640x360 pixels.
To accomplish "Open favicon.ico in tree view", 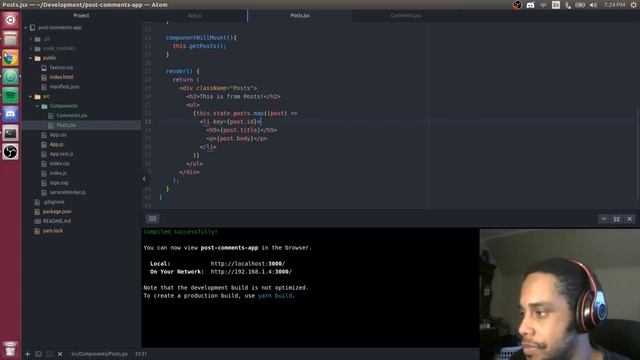I will pos(61,67).
